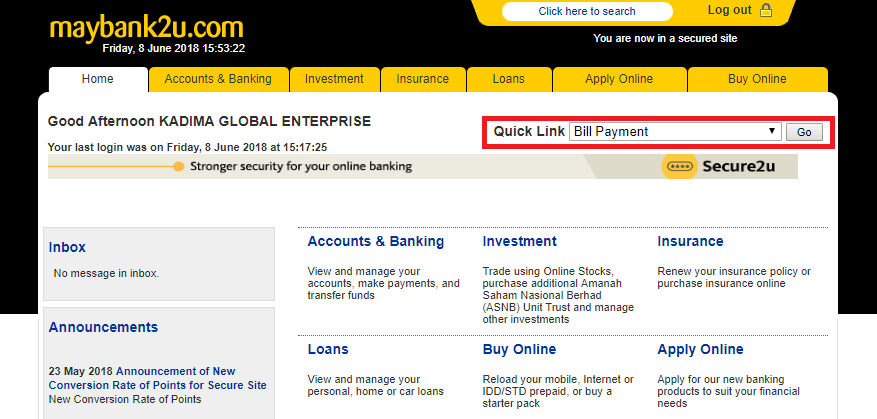
Task: Click the 'Click here to search' field
Action: (x=586, y=12)
